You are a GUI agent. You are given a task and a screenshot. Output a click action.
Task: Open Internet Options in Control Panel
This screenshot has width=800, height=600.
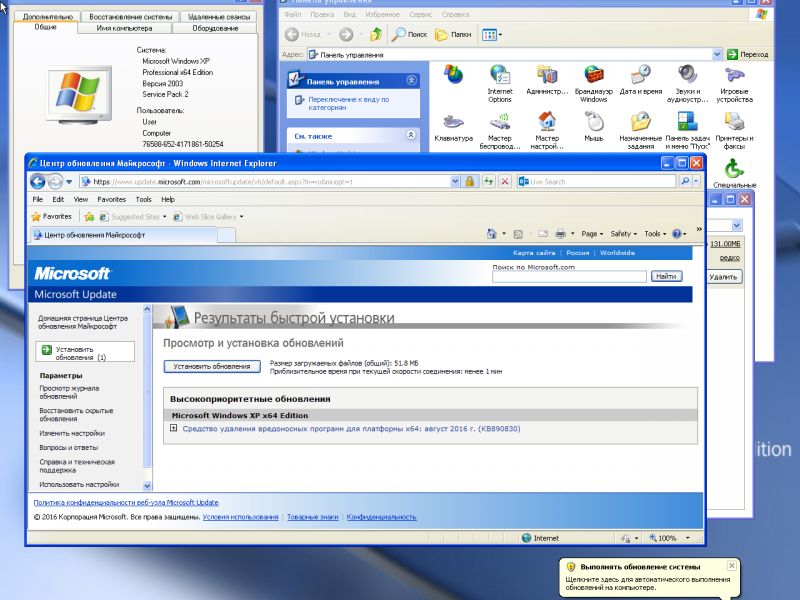(499, 84)
